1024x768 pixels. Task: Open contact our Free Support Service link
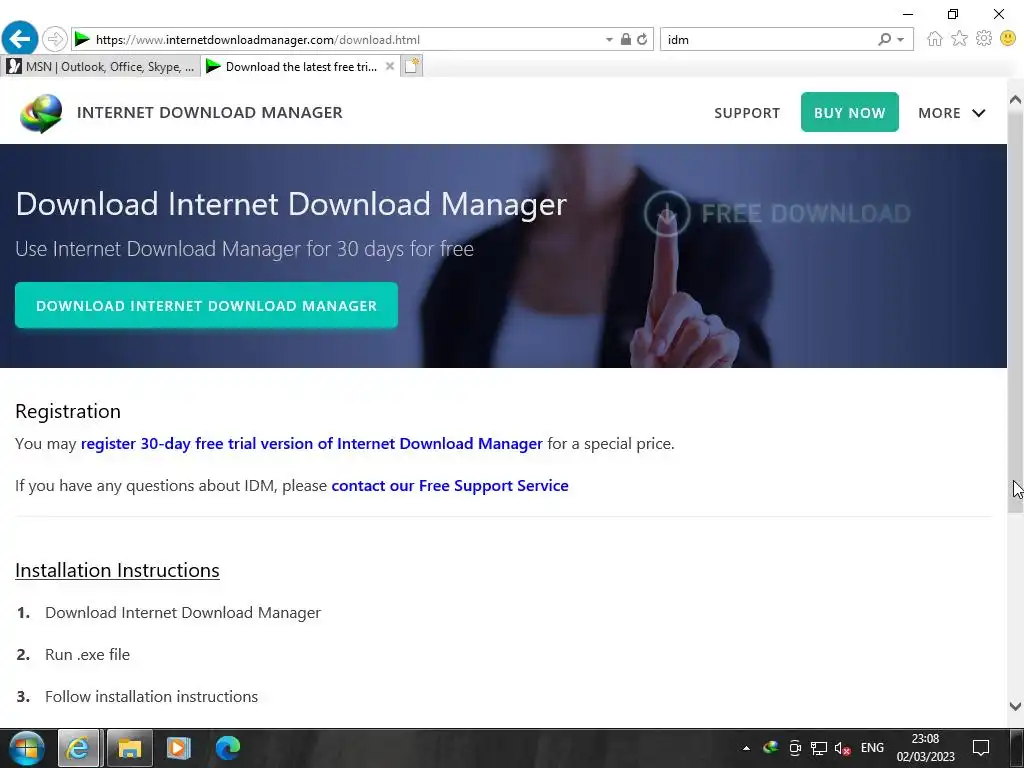pos(450,485)
